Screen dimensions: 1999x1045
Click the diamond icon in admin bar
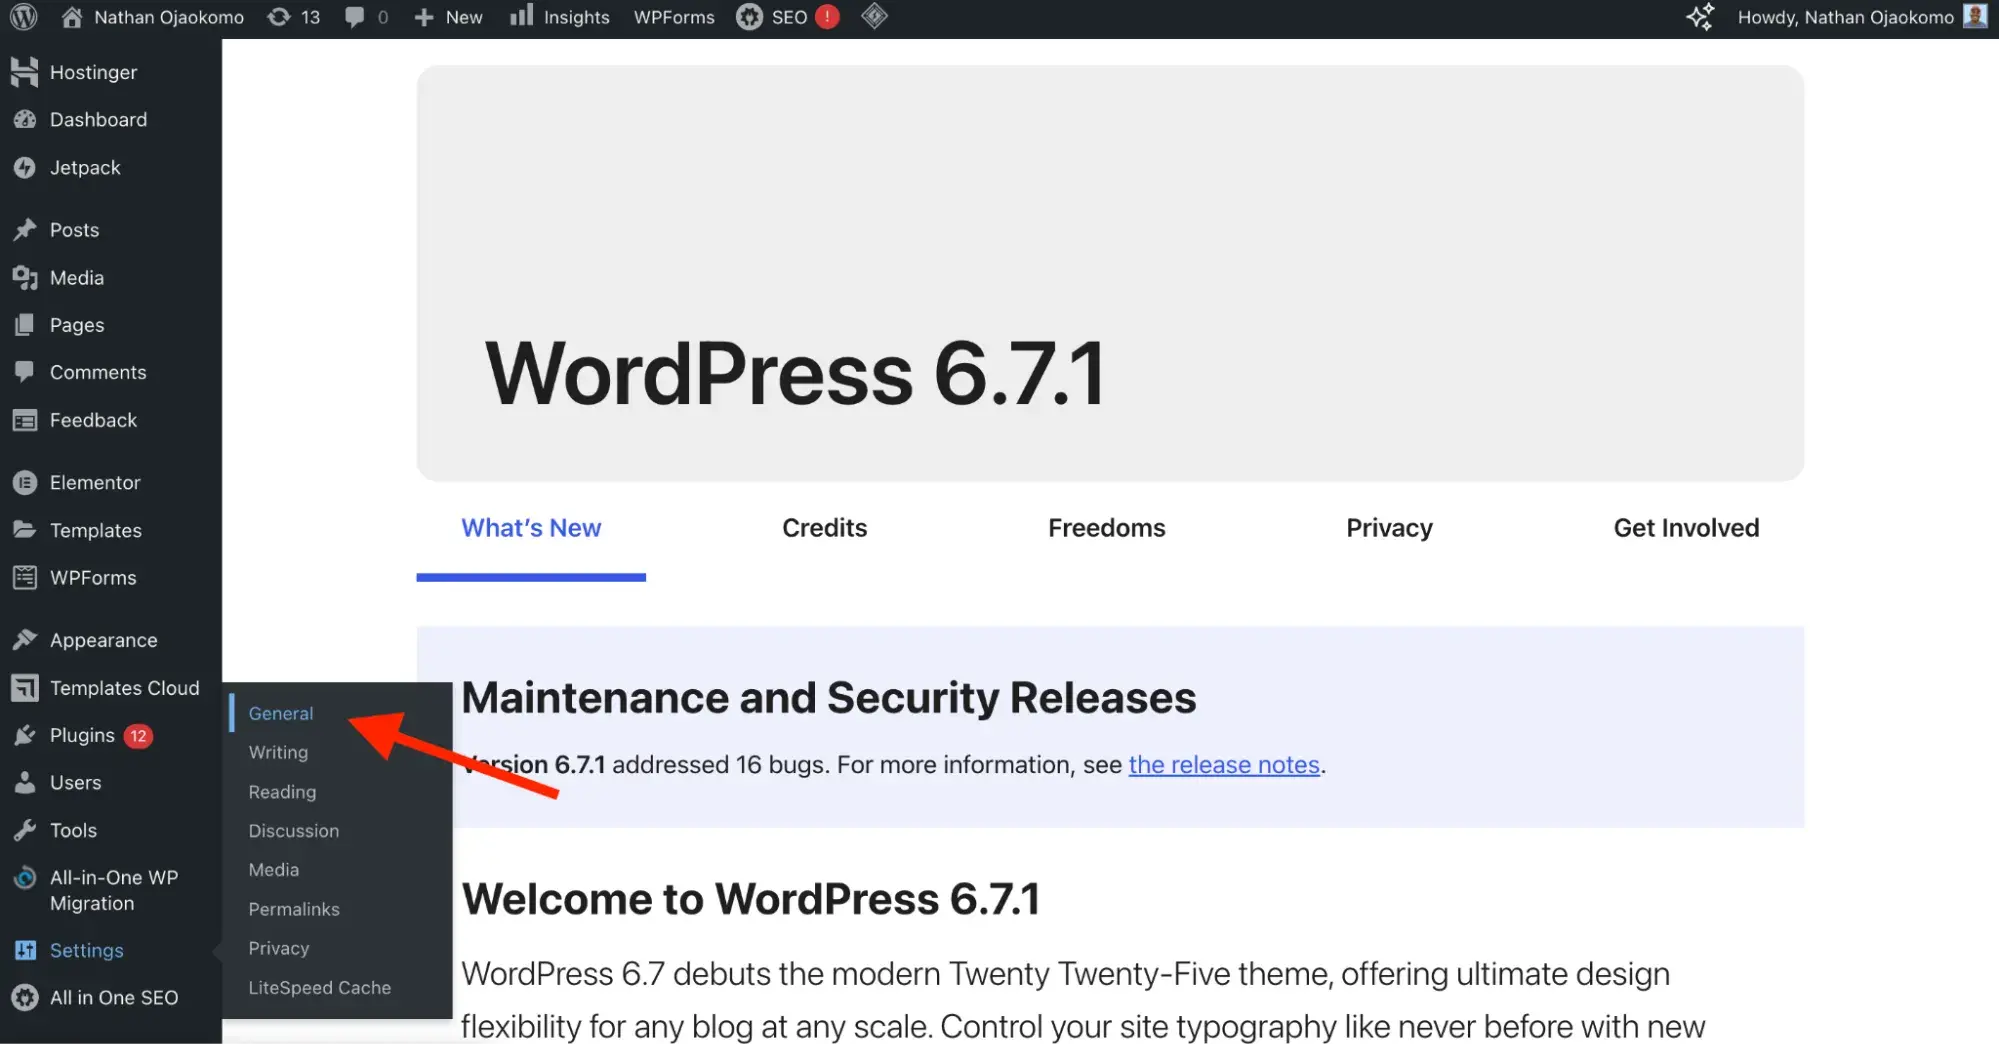pos(875,16)
